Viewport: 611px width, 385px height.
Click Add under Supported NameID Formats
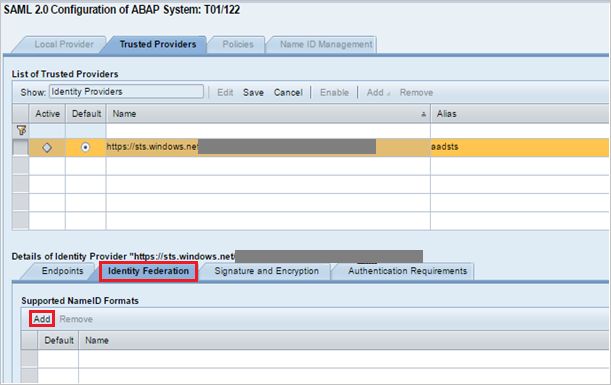tap(42, 319)
